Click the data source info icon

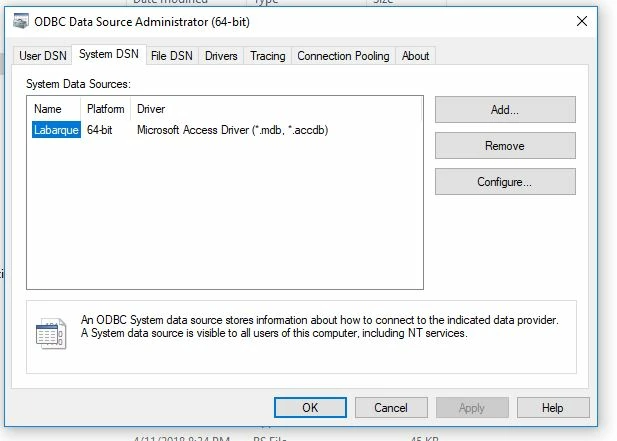[51, 334]
